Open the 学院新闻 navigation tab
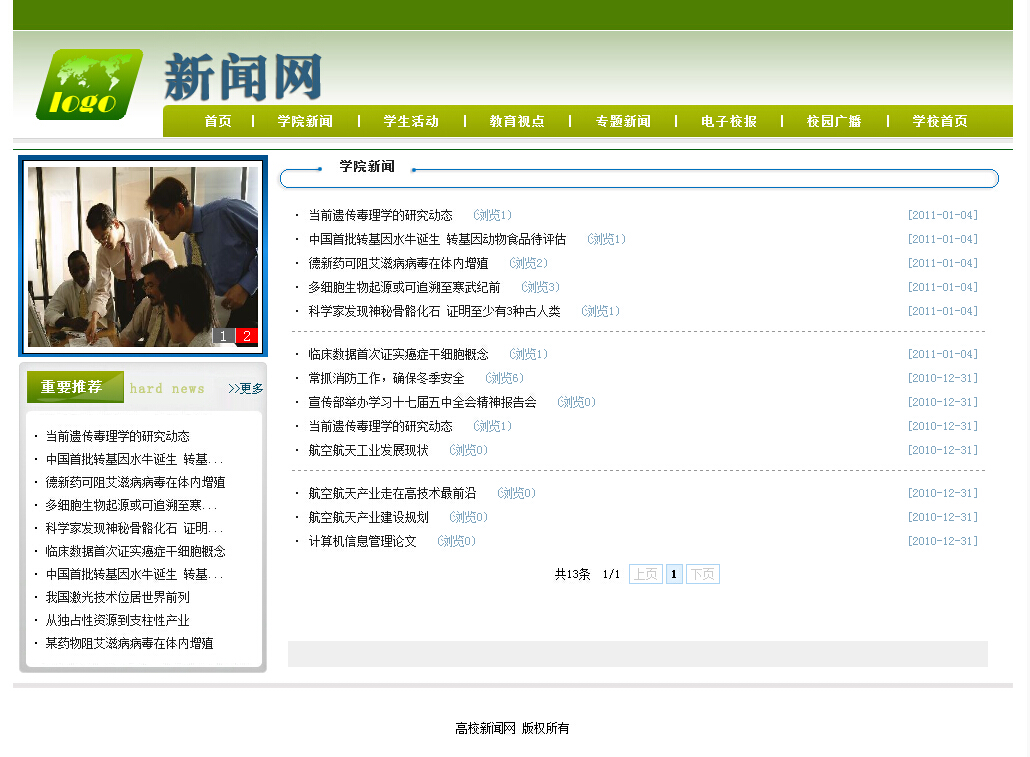The image size is (1030, 757). (x=305, y=122)
